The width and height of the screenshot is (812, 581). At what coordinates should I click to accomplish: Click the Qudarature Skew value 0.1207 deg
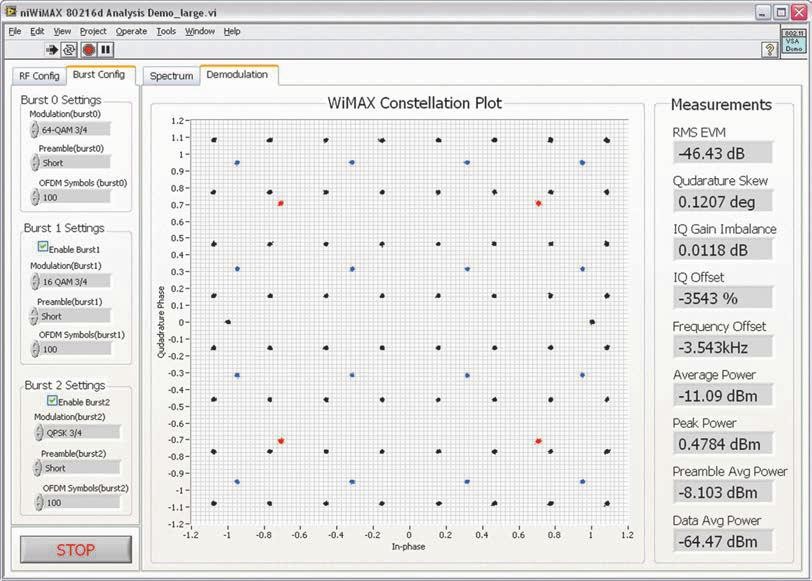click(723, 201)
